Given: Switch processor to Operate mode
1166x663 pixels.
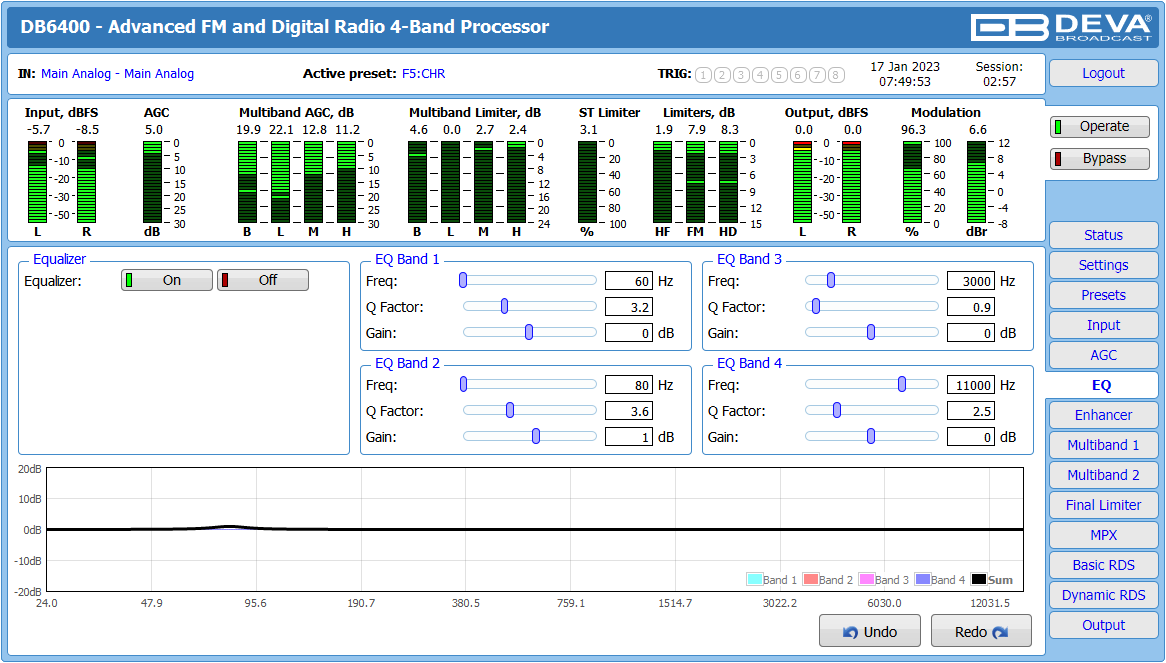Looking at the screenshot, I should (1100, 126).
